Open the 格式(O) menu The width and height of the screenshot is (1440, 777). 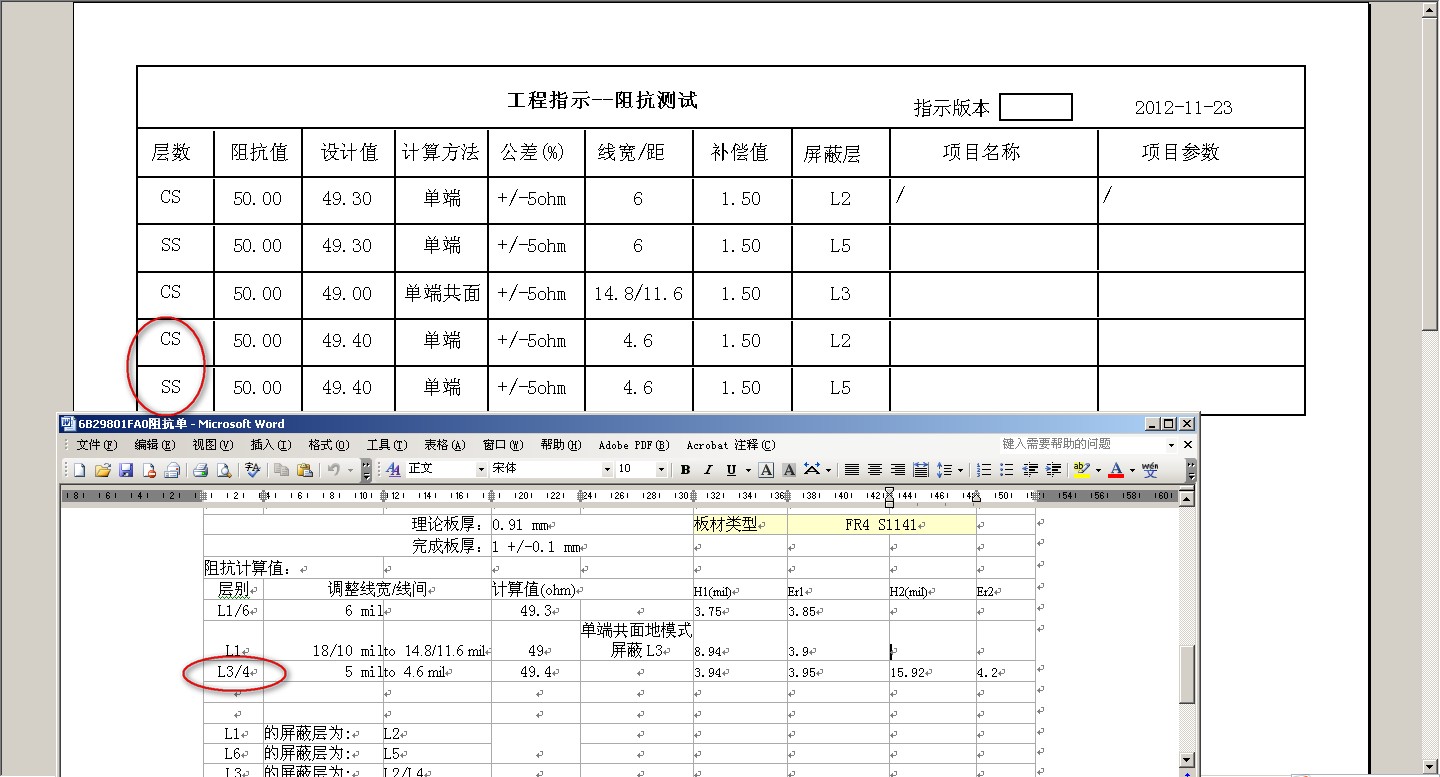point(329,445)
